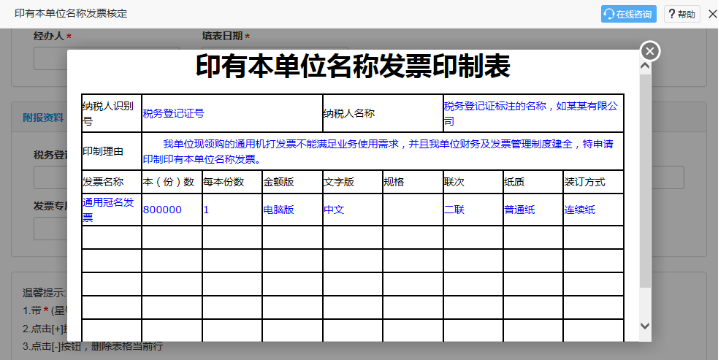This screenshot has height=361, width=719.
Task: Click the 纸质 column header
Action: tap(533, 182)
